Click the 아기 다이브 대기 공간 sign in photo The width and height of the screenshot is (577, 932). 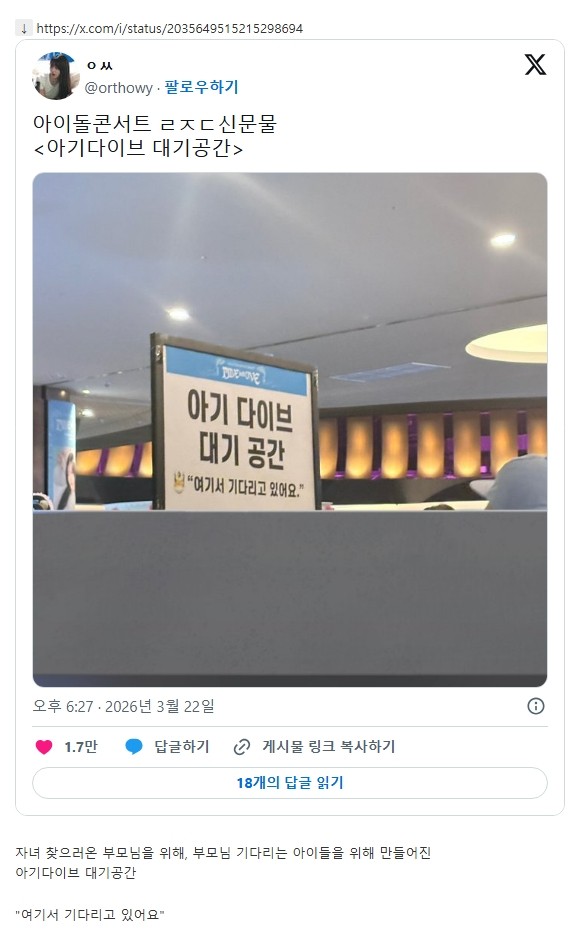click(x=235, y=425)
